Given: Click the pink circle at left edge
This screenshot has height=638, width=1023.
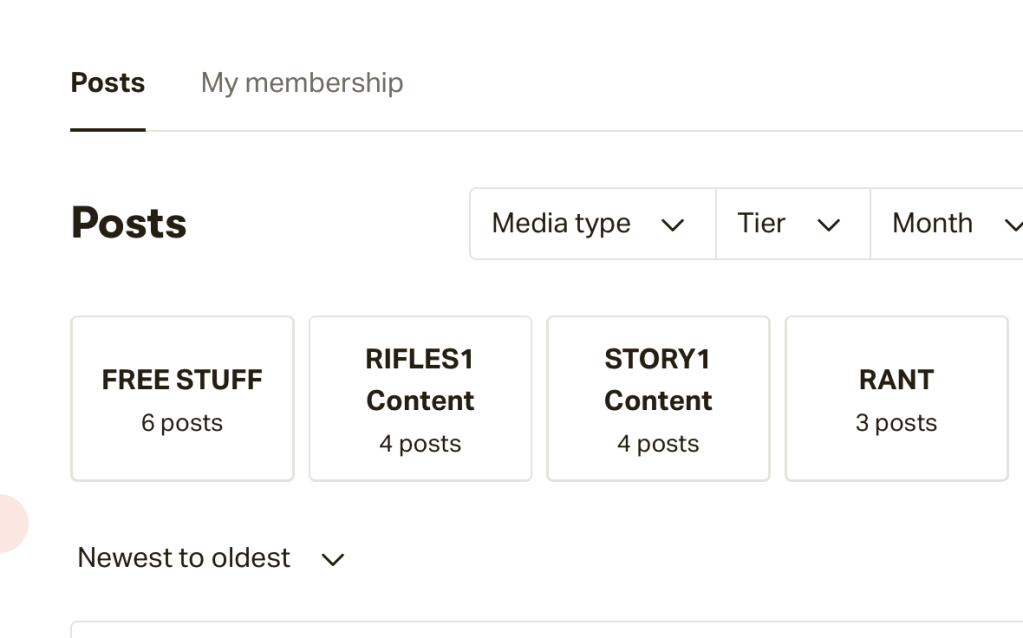Looking at the screenshot, I should pos(10,523).
